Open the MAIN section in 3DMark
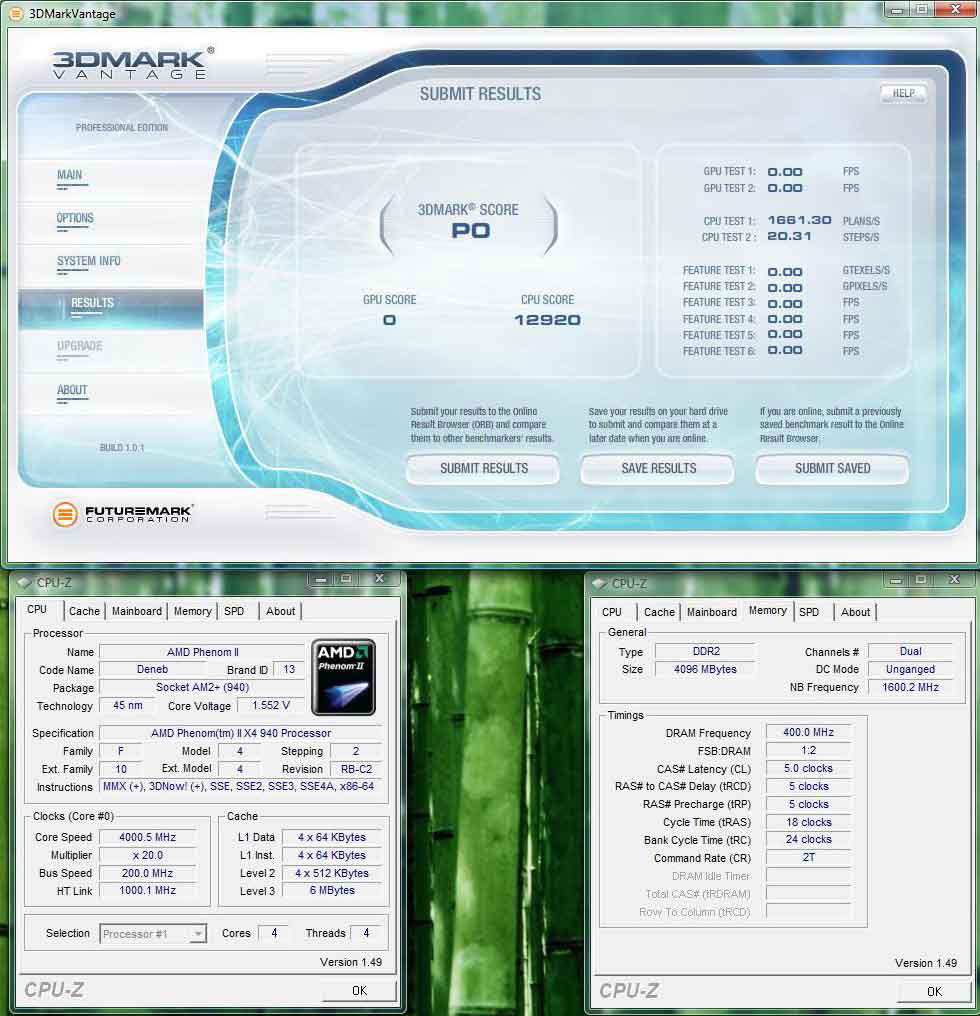This screenshot has width=980, height=1016. click(x=69, y=175)
